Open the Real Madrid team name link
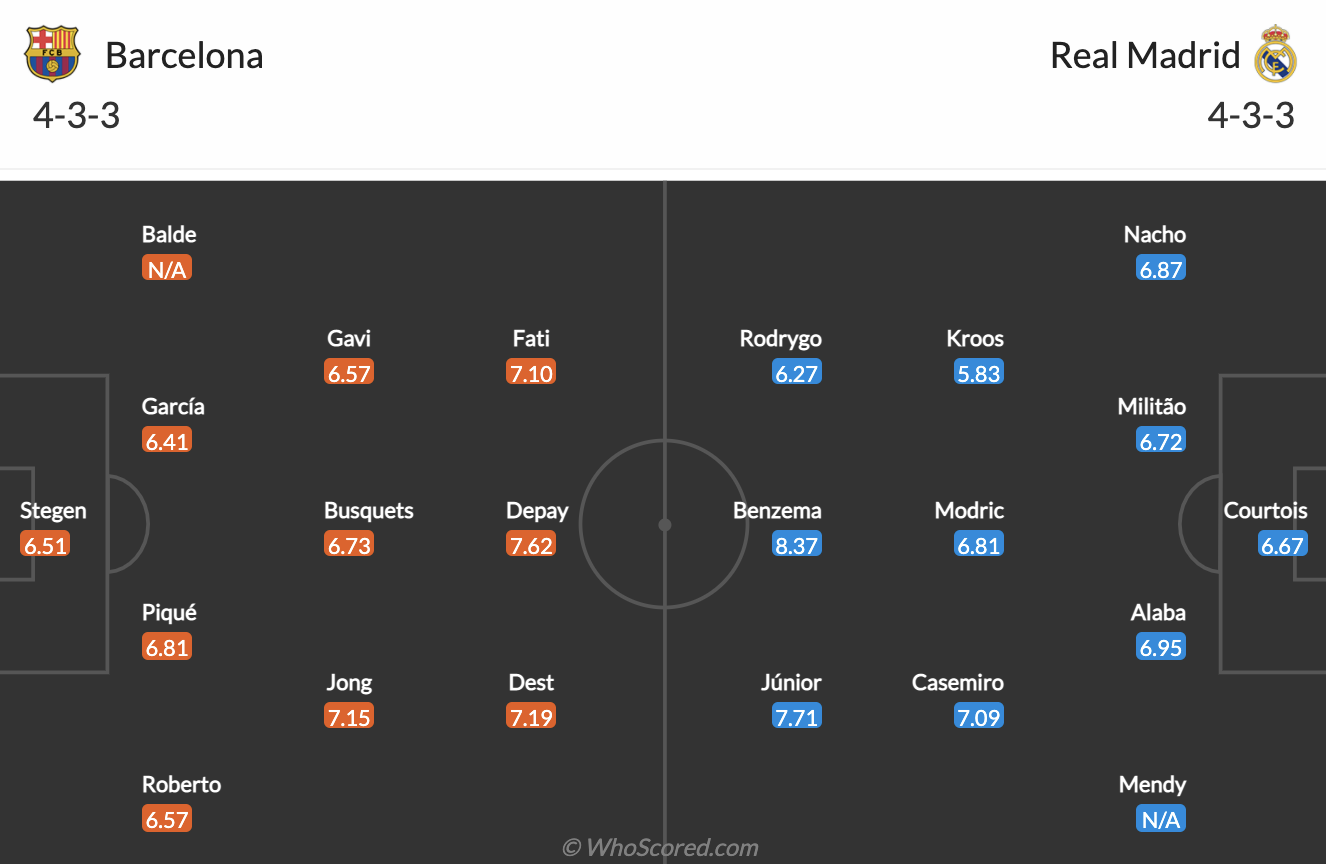This screenshot has height=864, width=1326. click(x=1144, y=55)
